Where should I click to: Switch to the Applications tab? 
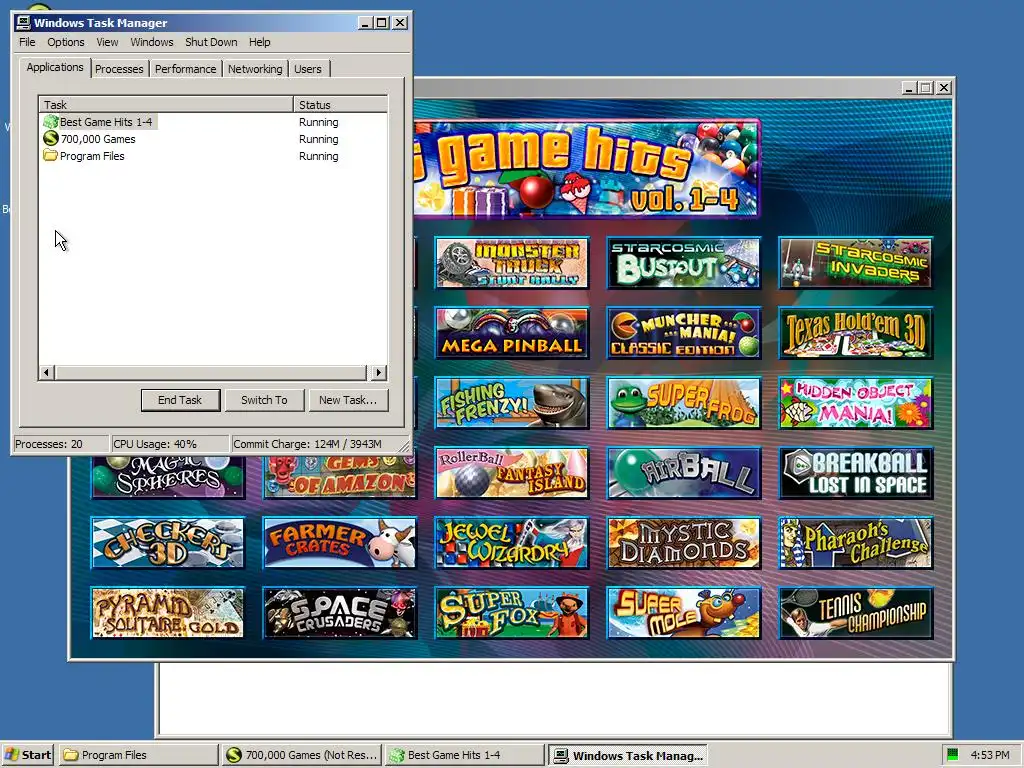point(55,67)
